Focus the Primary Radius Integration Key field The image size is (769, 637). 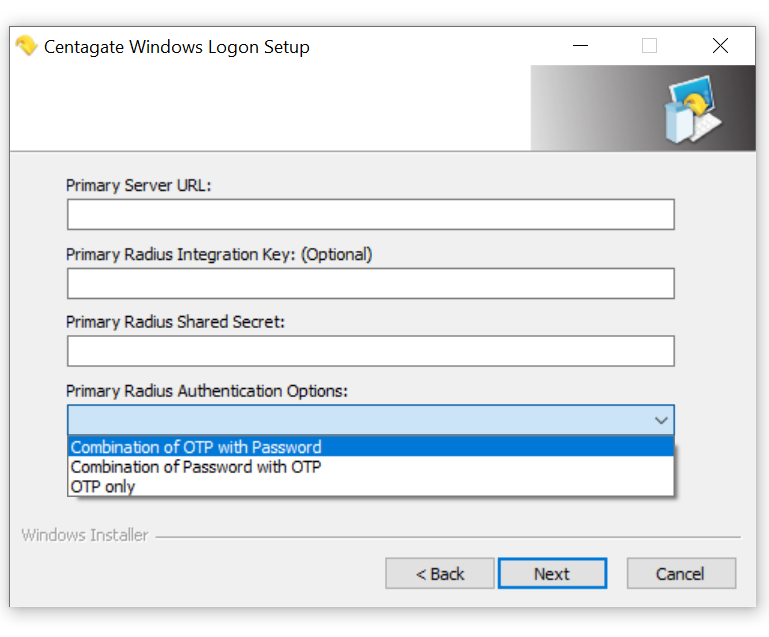(x=371, y=283)
